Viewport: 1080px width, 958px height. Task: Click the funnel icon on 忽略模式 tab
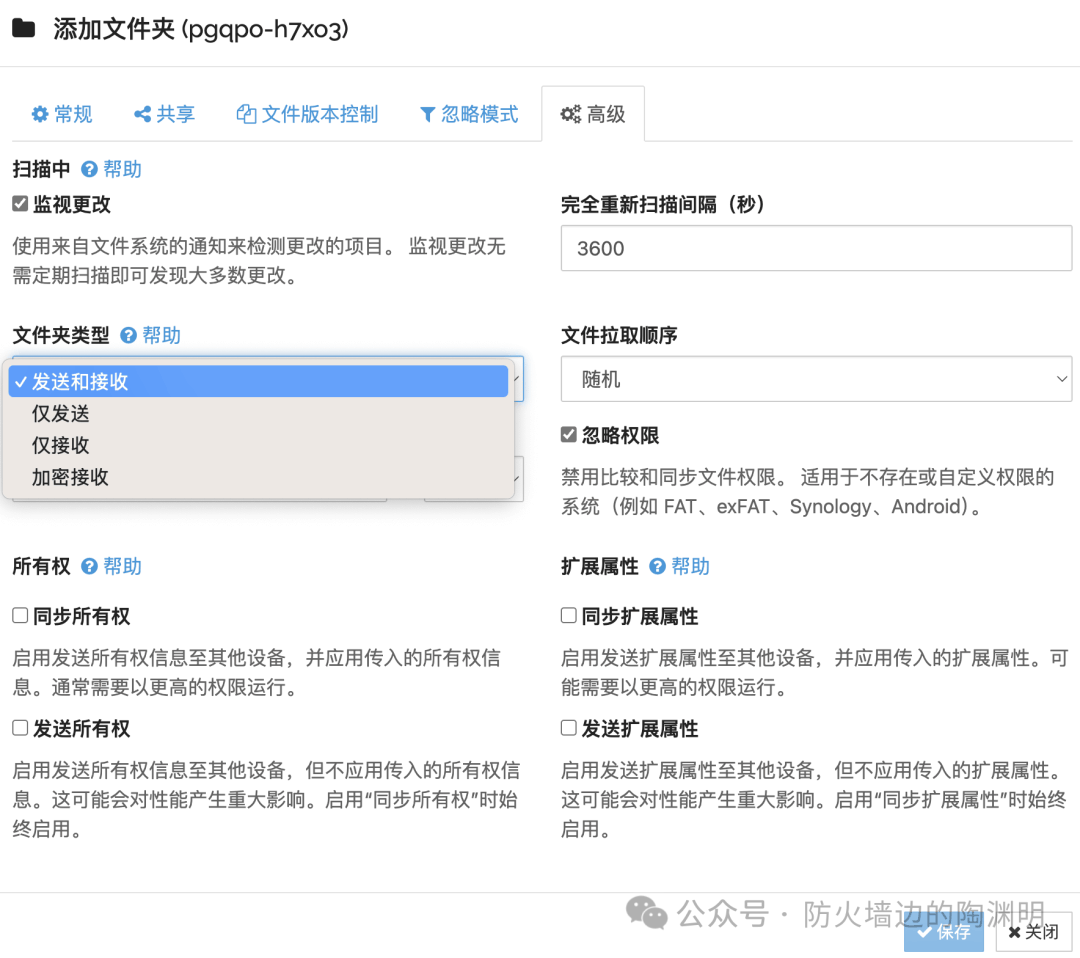(x=427, y=115)
